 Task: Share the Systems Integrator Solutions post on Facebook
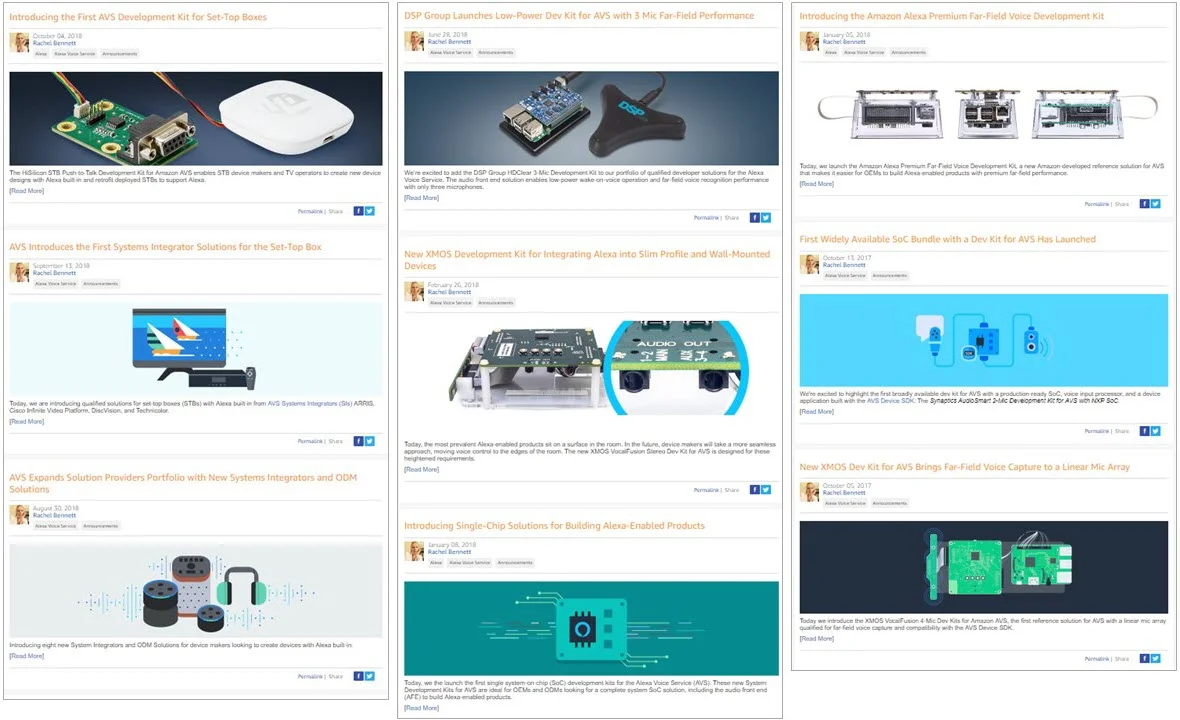358,442
